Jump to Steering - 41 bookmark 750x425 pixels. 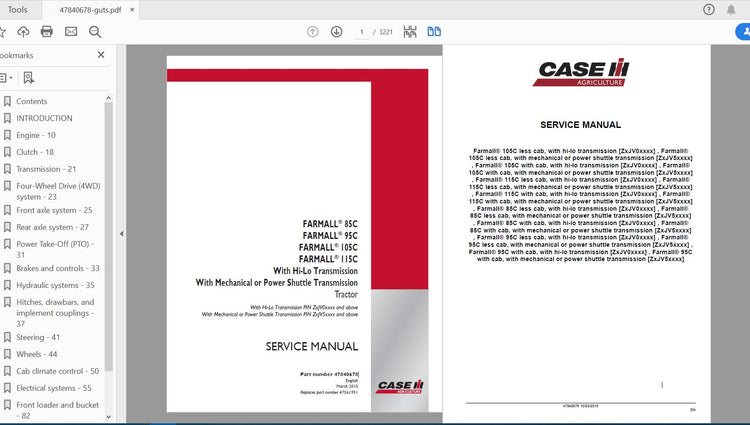coord(38,338)
